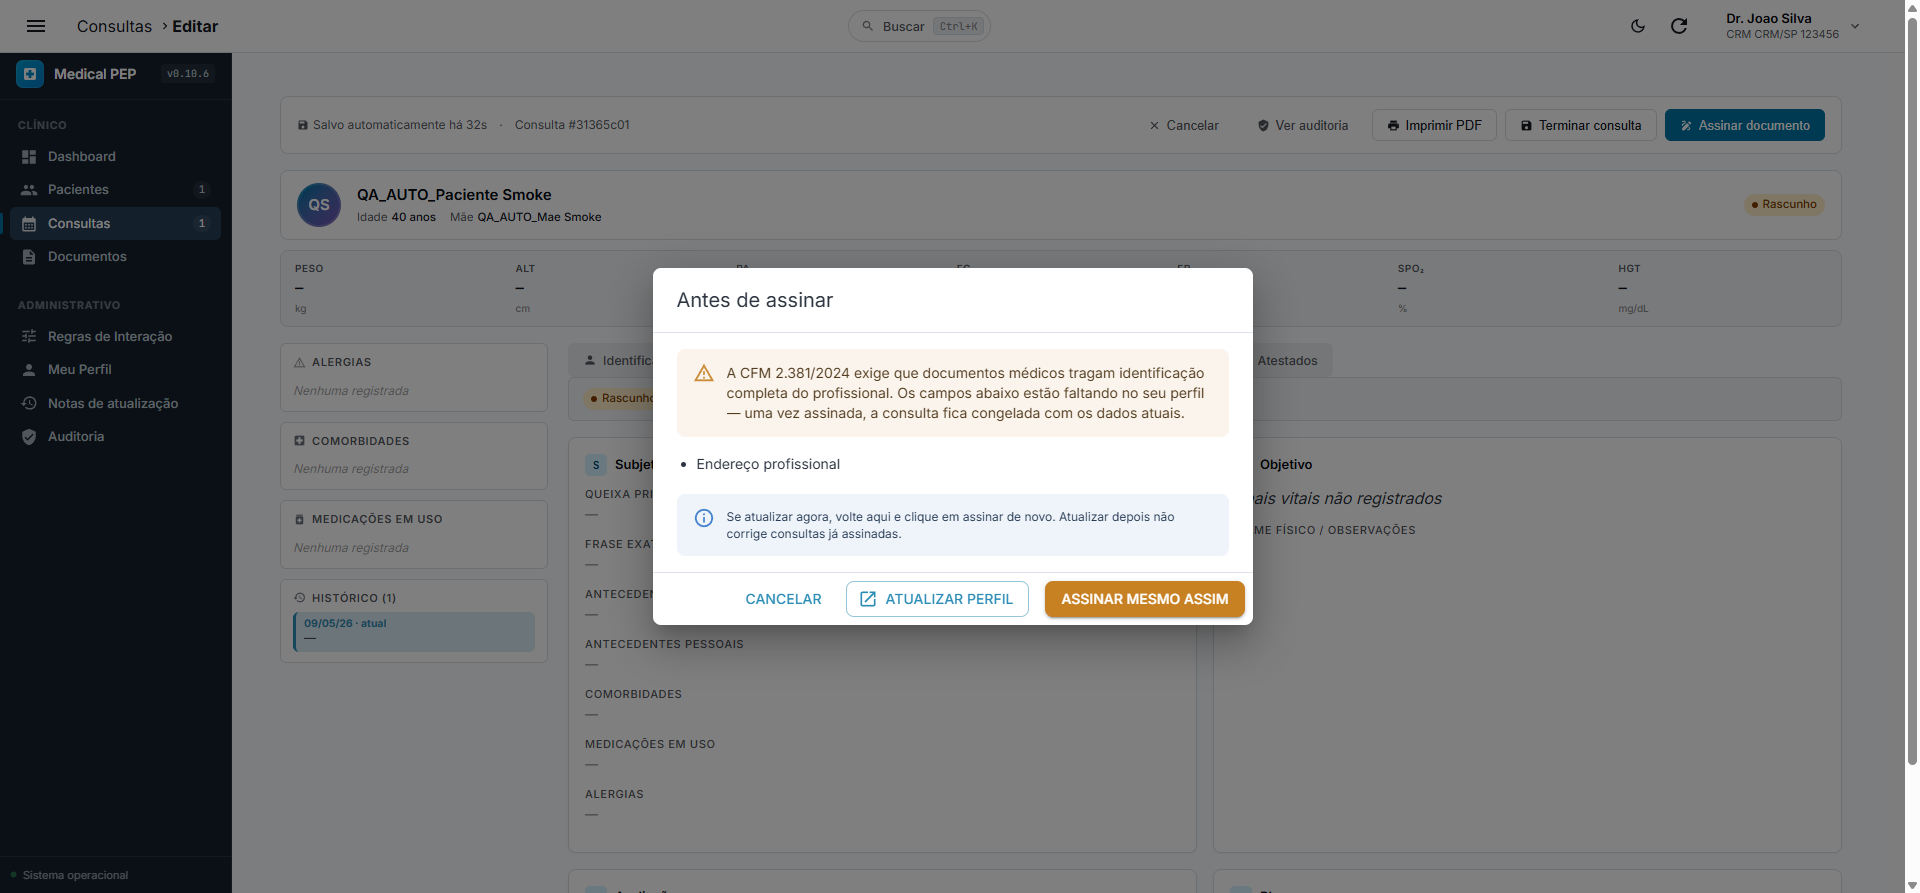The height and width of the screenshot is (893, 1920).
Task: Click the Documentos file icon
Action: pyautogui.click(x=29, y=257)
